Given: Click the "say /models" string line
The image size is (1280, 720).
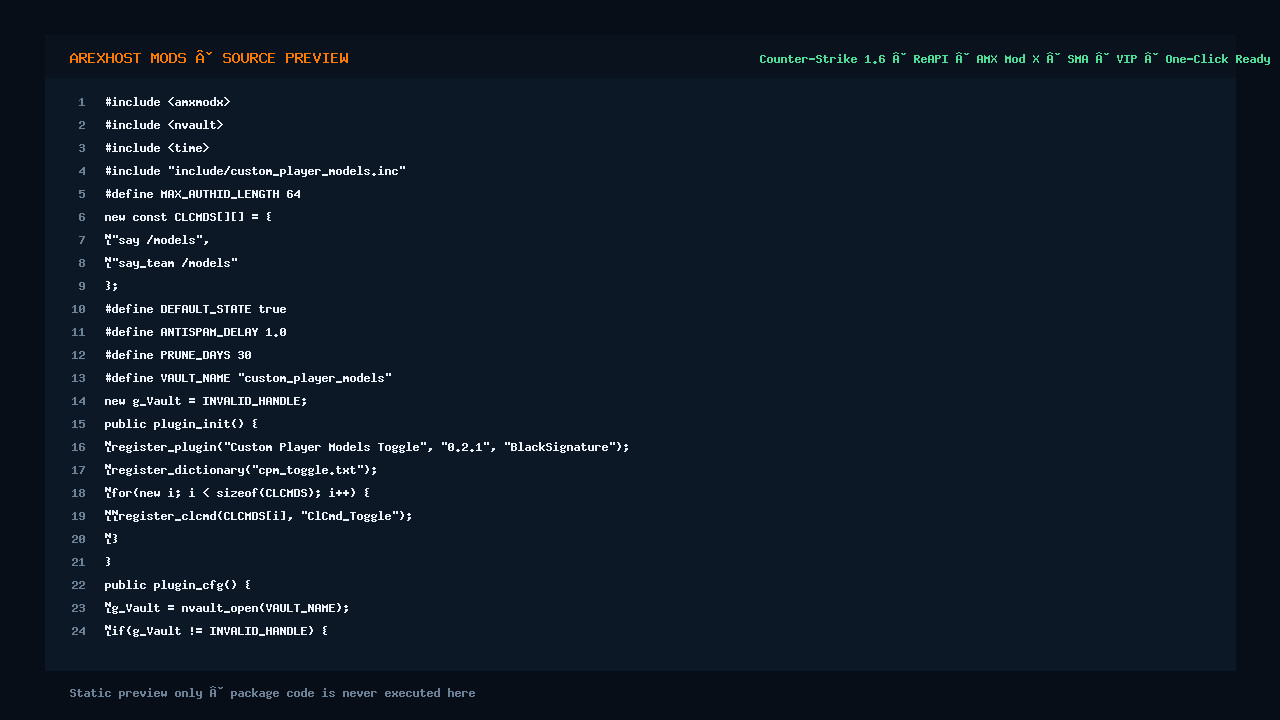Looking at the screenshot, I should pyautogui.click(x=157, y=240).
